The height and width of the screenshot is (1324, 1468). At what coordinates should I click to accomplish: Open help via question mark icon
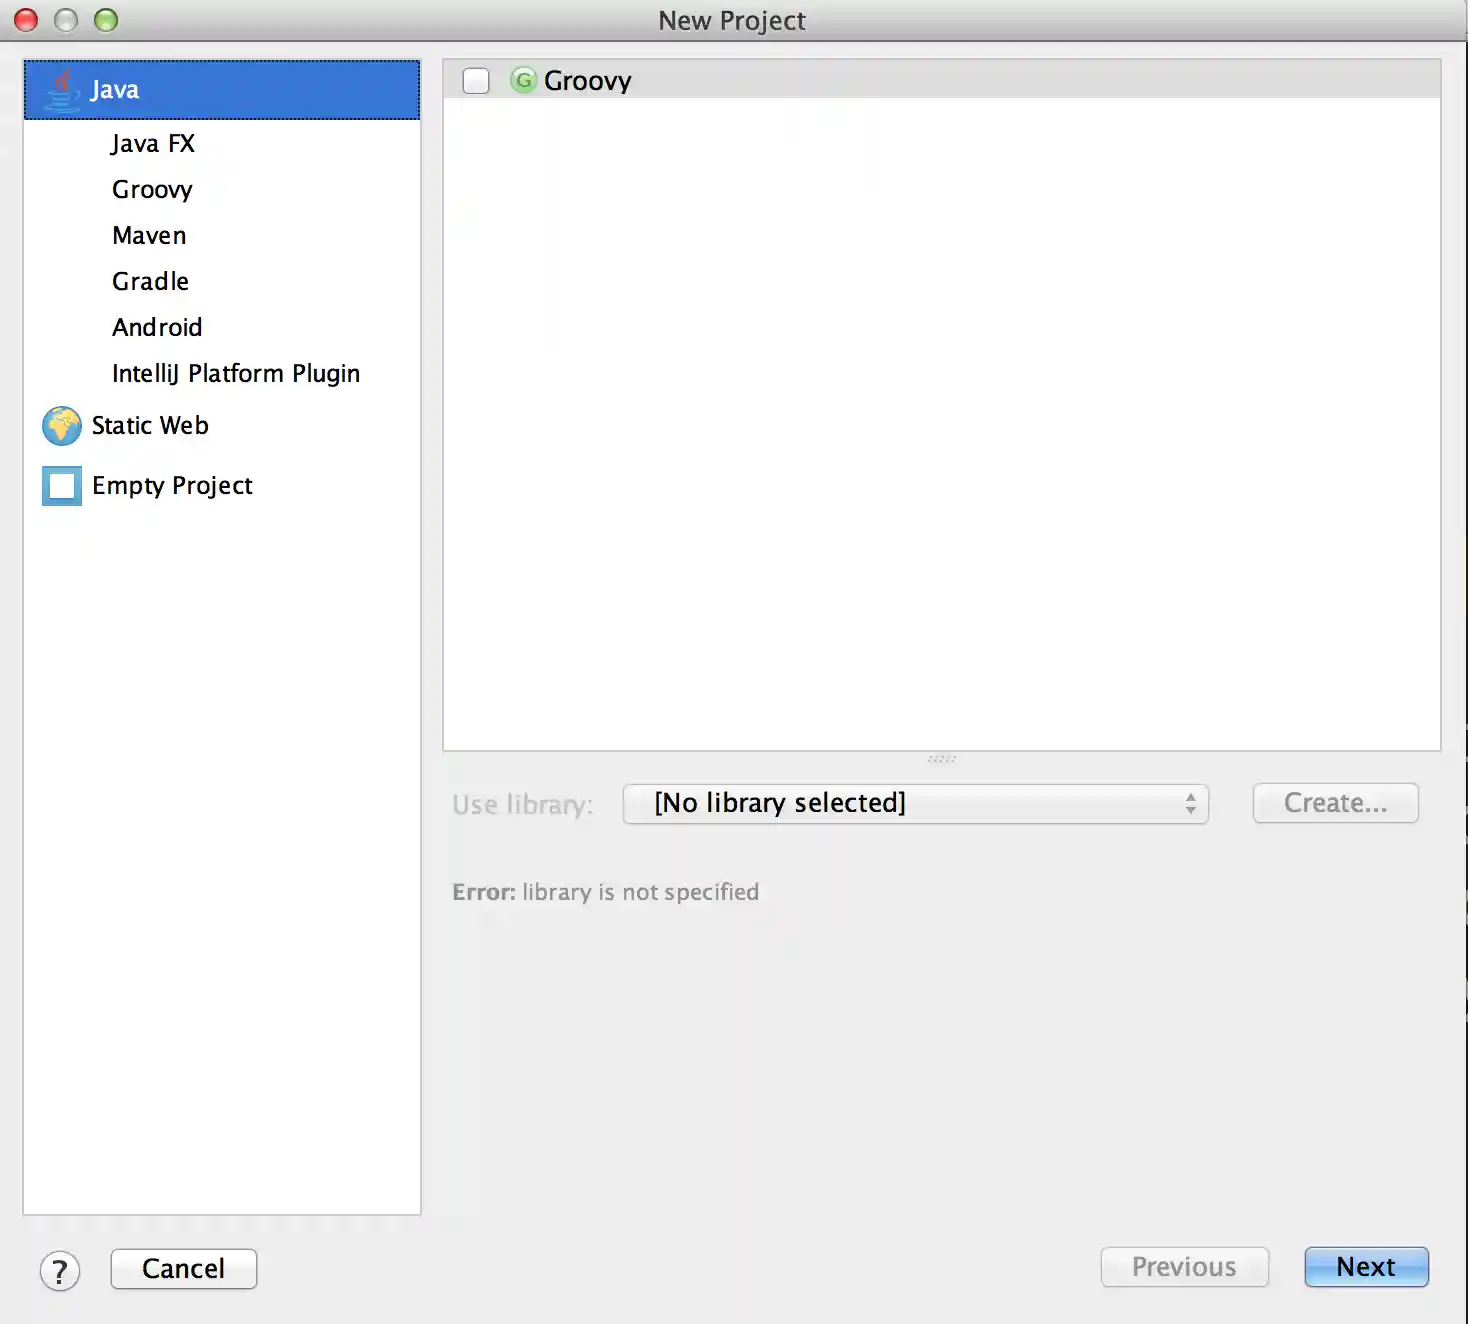tap(60, 1271)
